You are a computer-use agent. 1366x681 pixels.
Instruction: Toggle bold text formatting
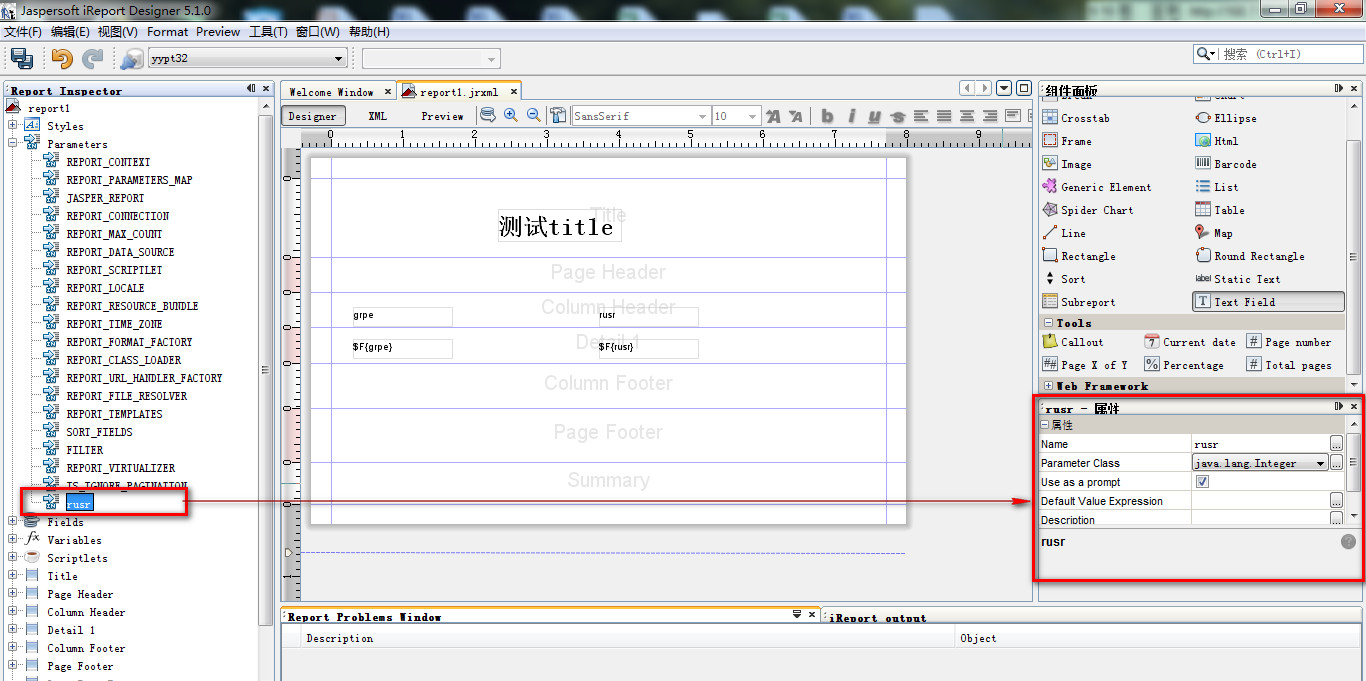(827, 116)
